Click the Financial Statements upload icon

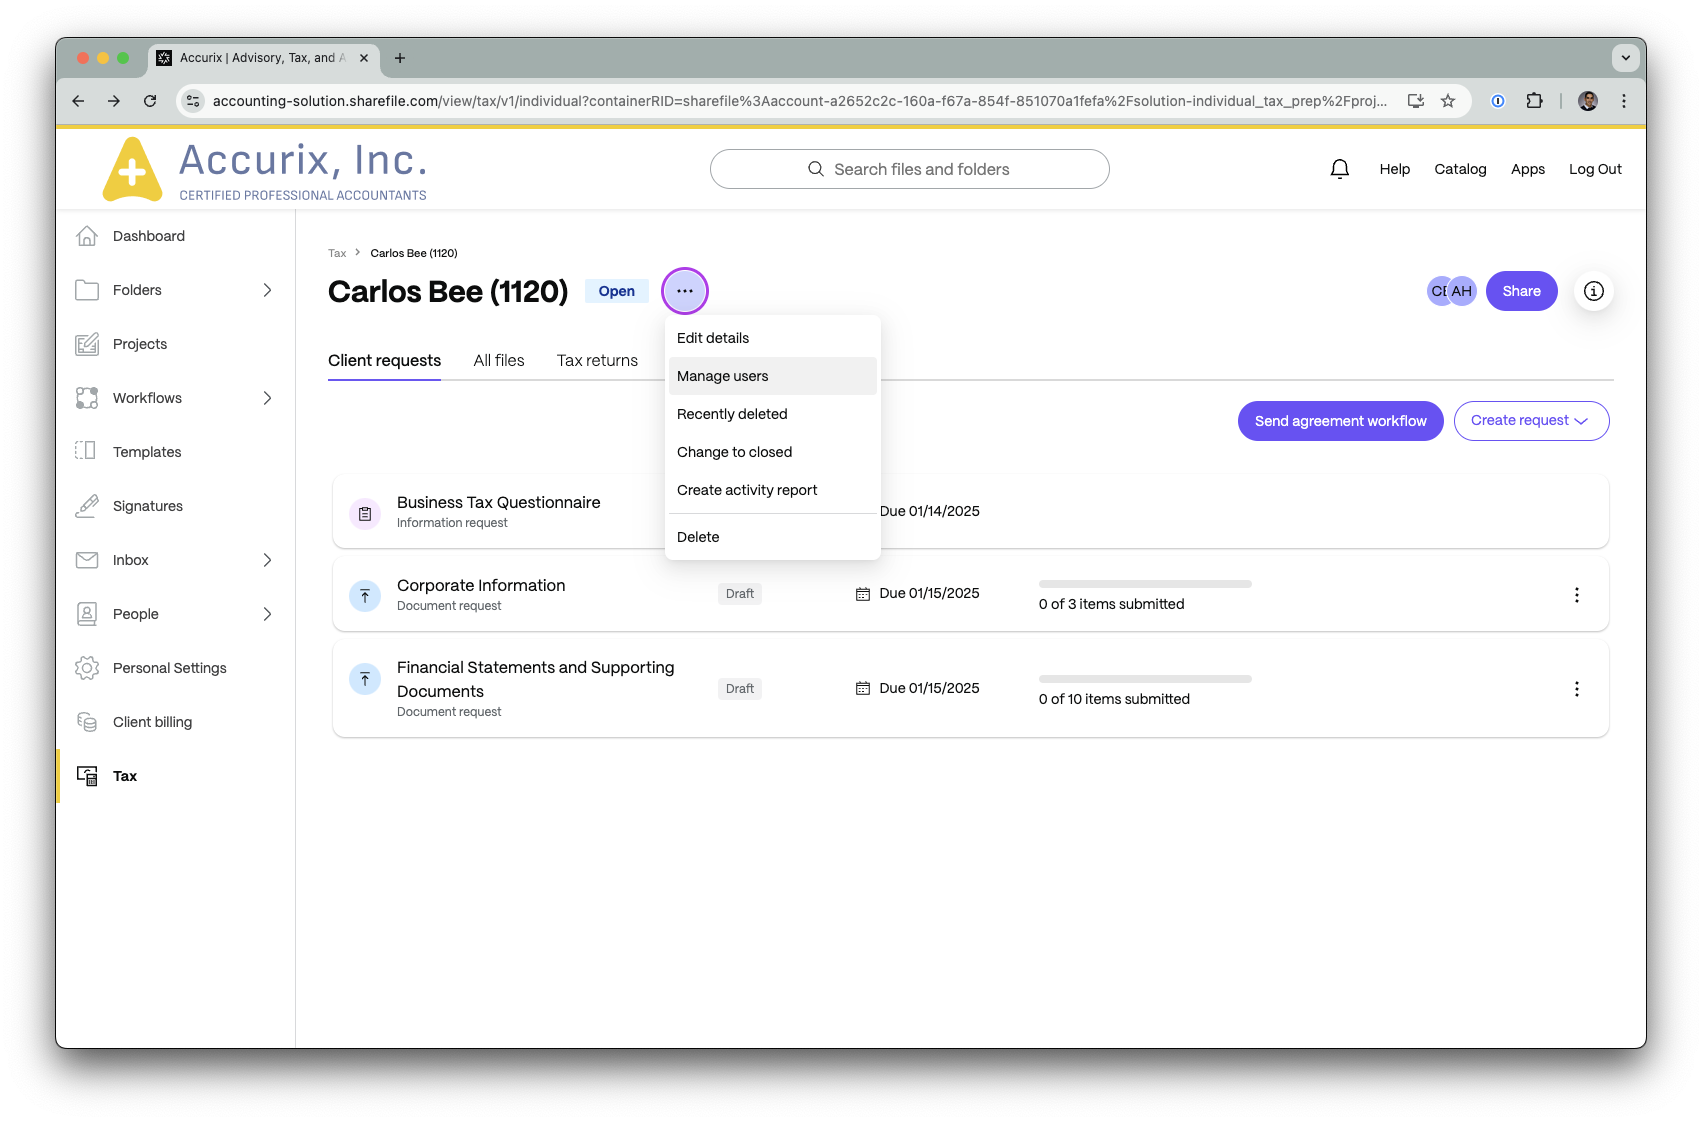pos(365,679)
